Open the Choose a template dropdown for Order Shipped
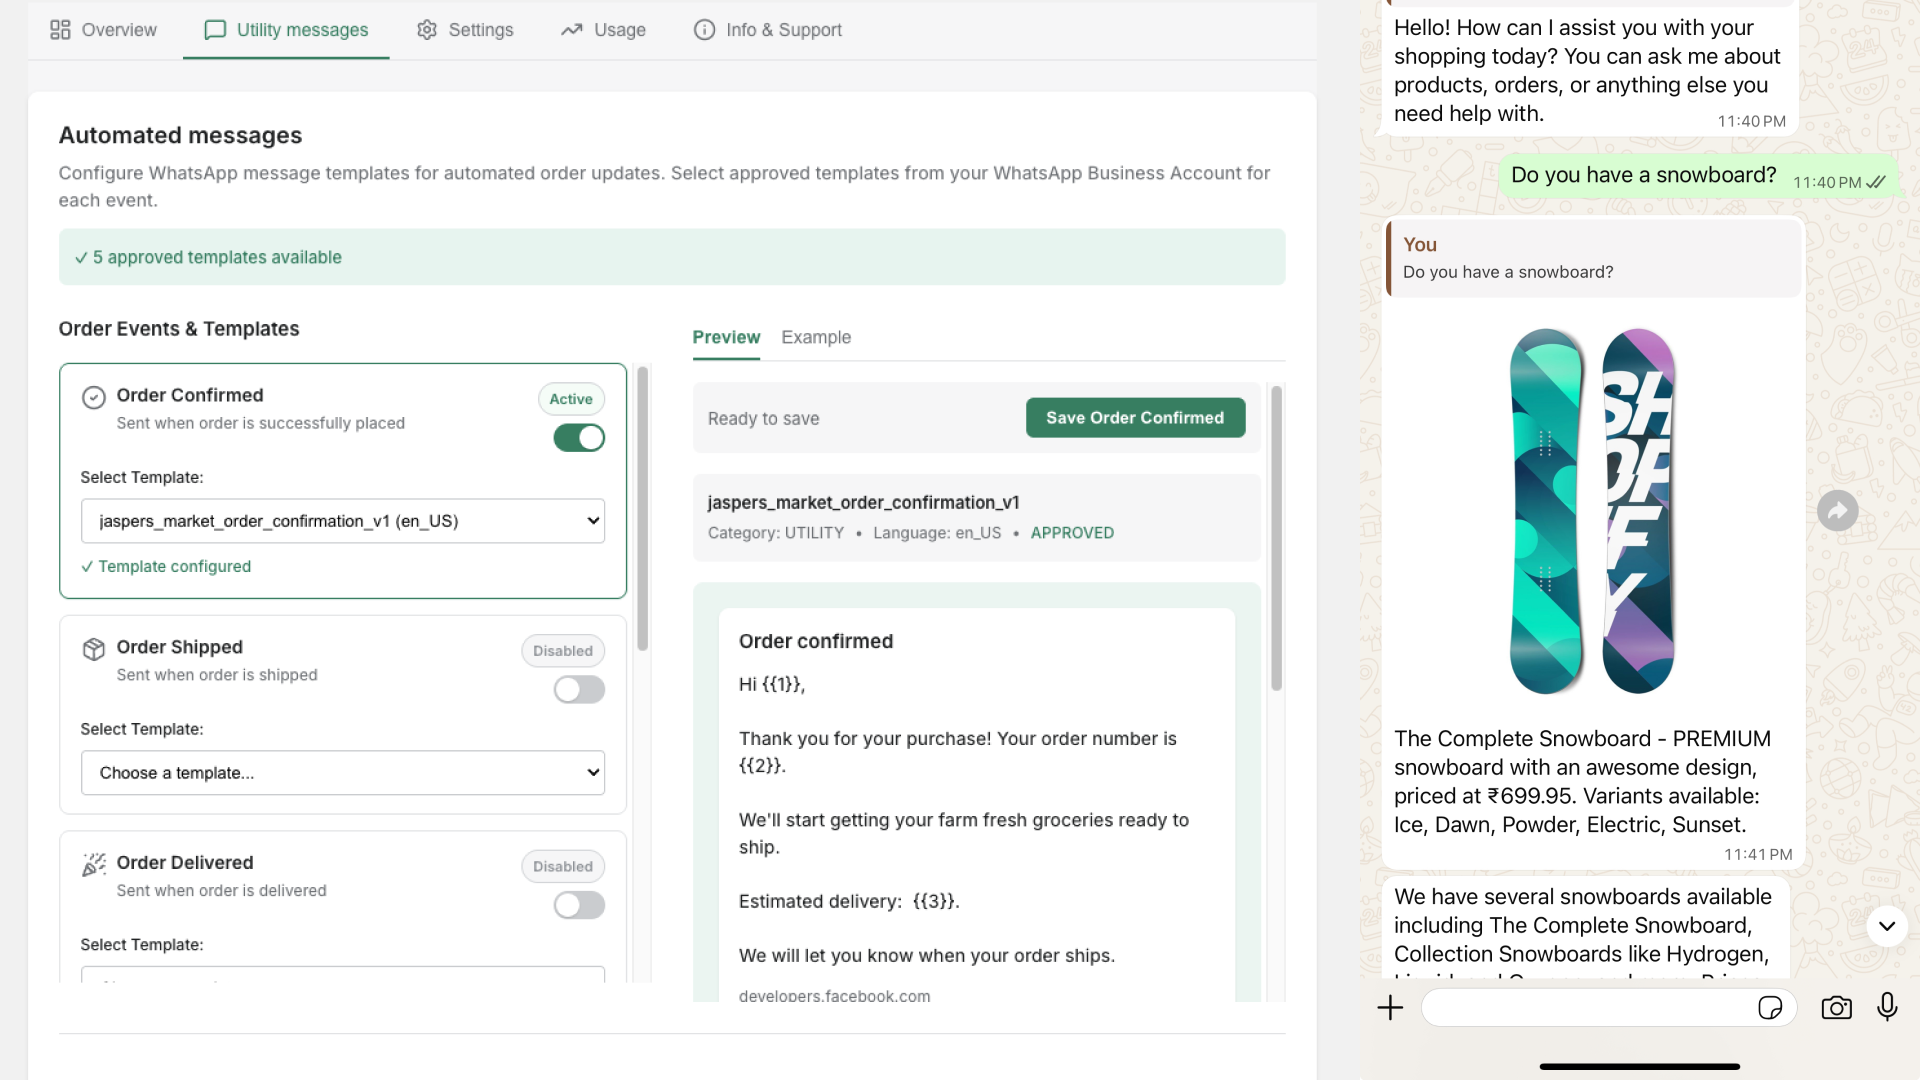Screen dimensions: 1920x1080 click(x=342, y=772)
